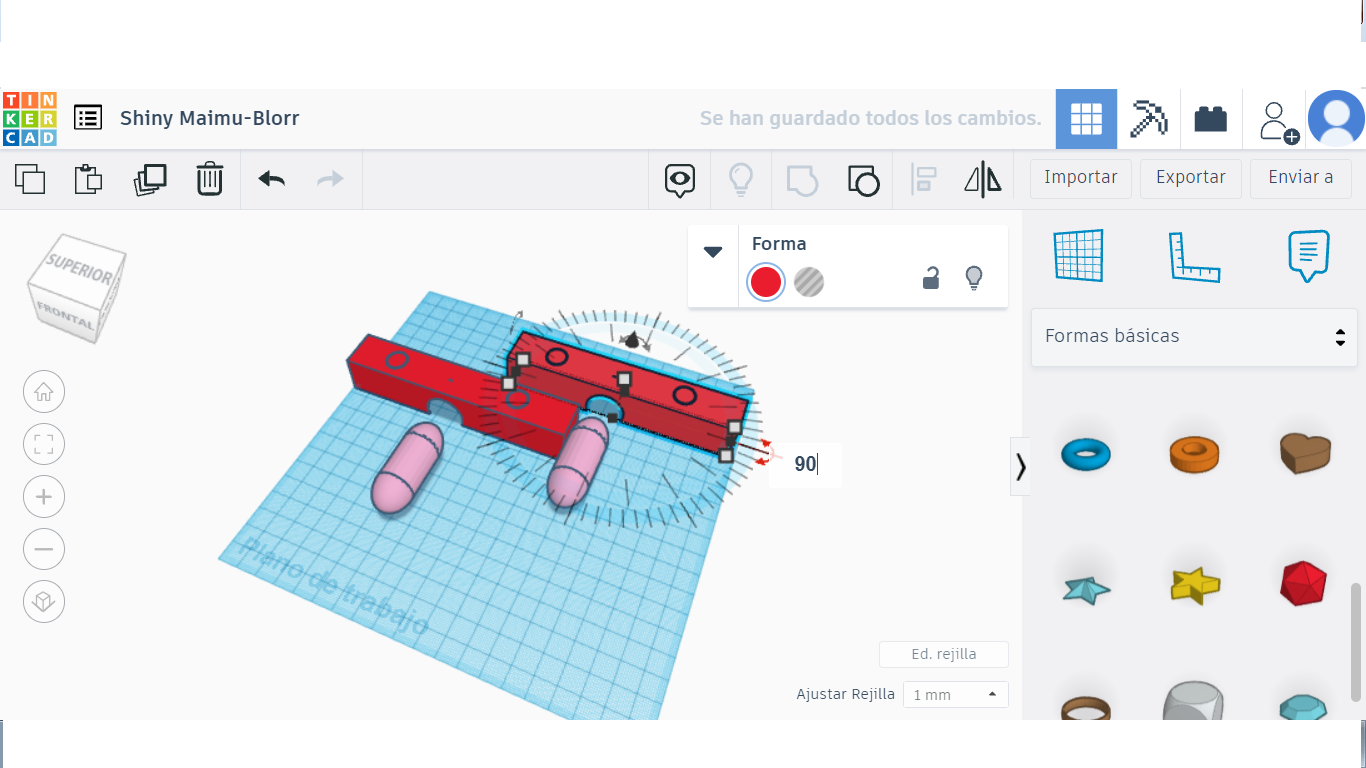The width and height of the screenshot is (1366, 768).
Task: Fit all shapes in view
Action: click(44, 445)
